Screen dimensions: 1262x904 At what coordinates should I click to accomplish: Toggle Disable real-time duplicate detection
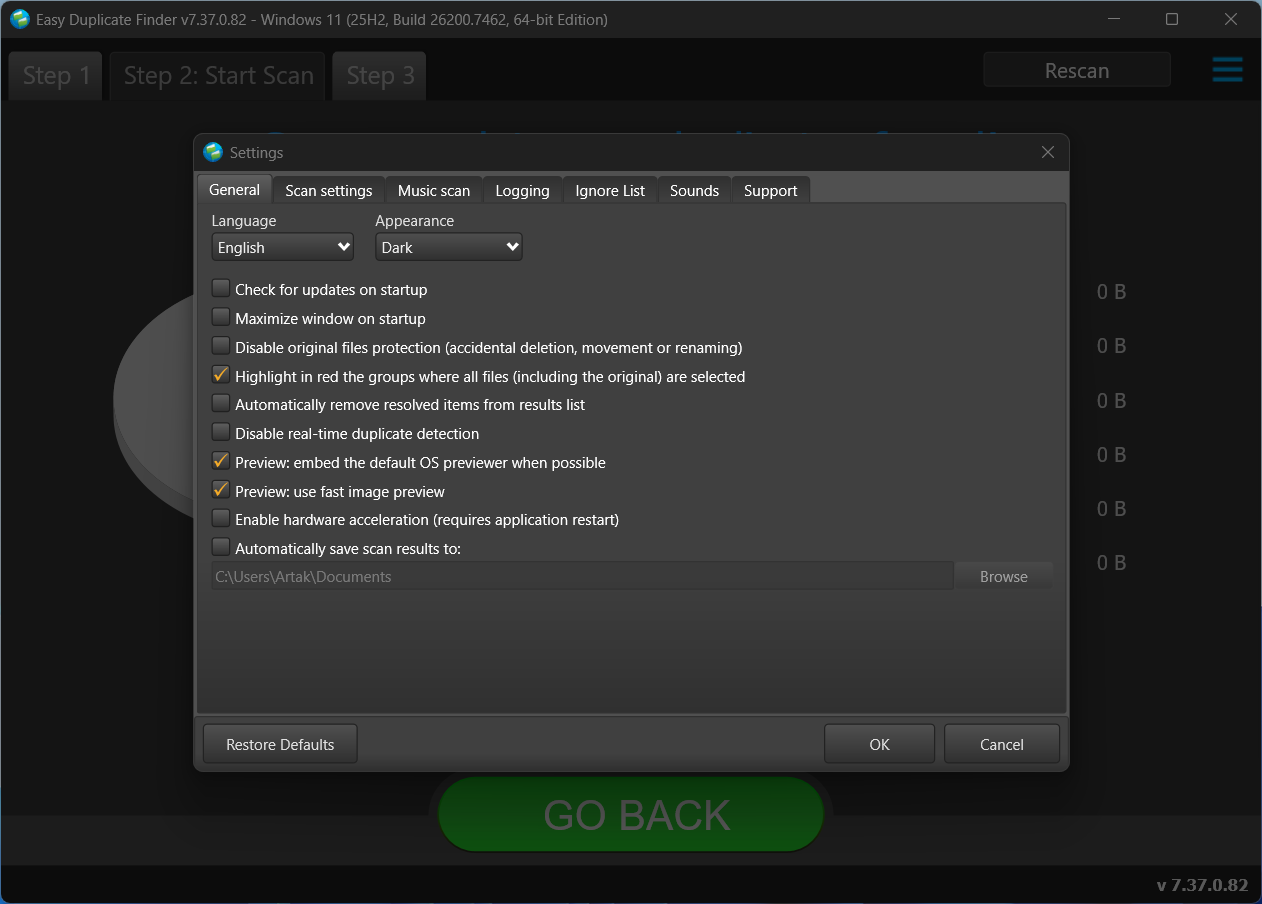point(221,433)
